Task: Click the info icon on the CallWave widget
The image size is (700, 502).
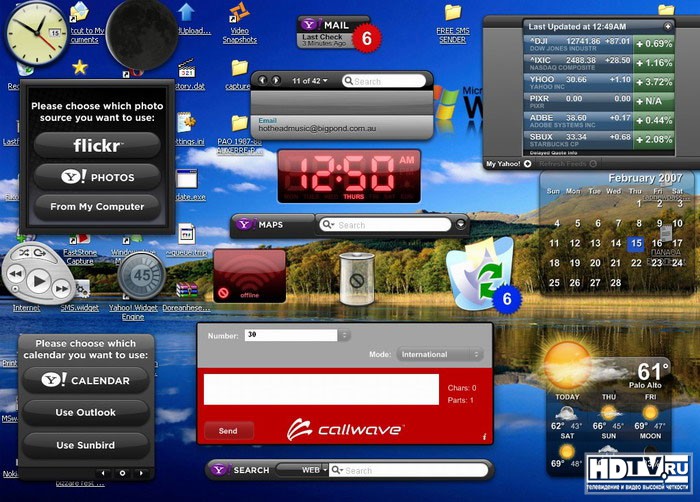Action: point(484,437)
